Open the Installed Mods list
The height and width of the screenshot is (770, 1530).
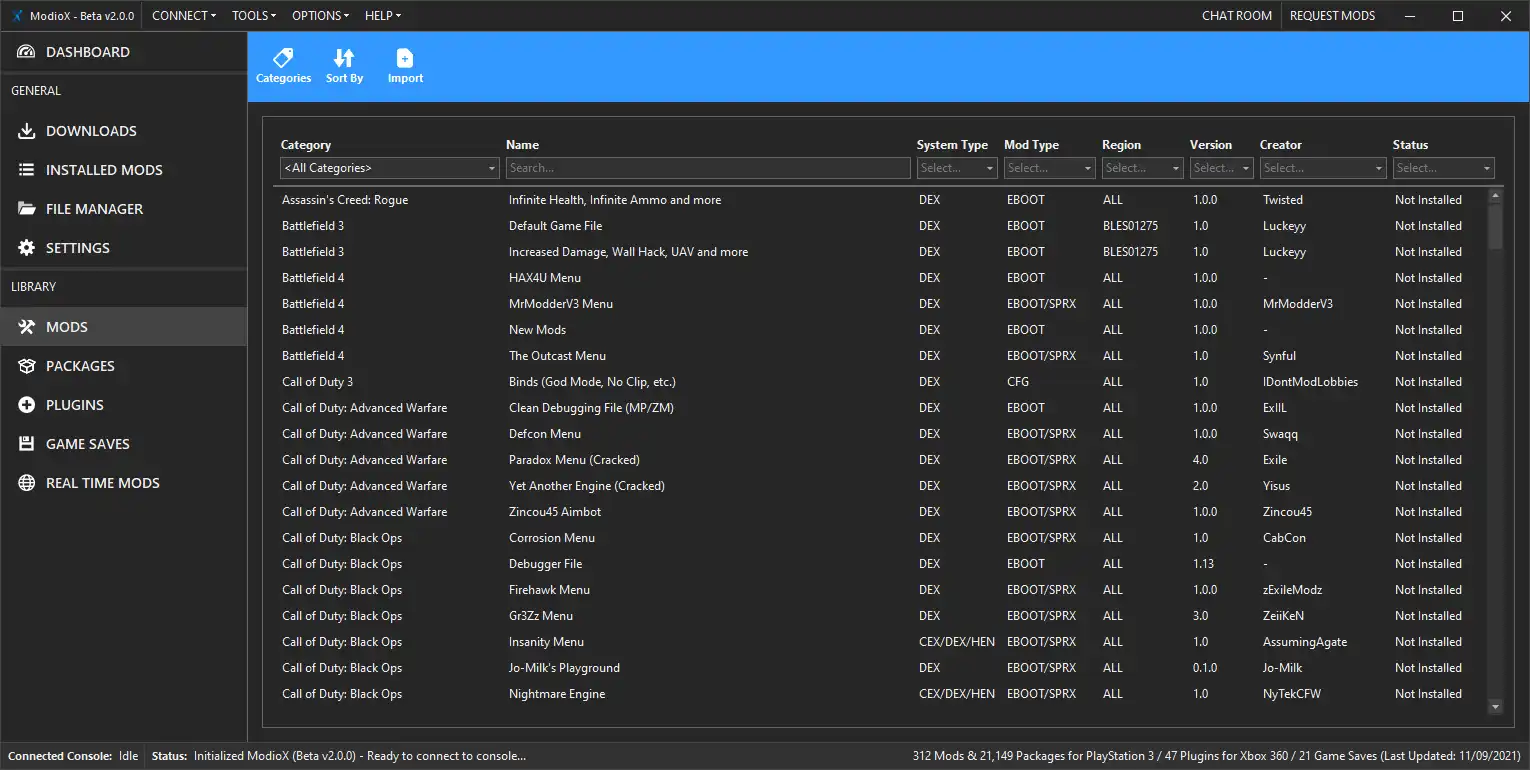[104, 170]
